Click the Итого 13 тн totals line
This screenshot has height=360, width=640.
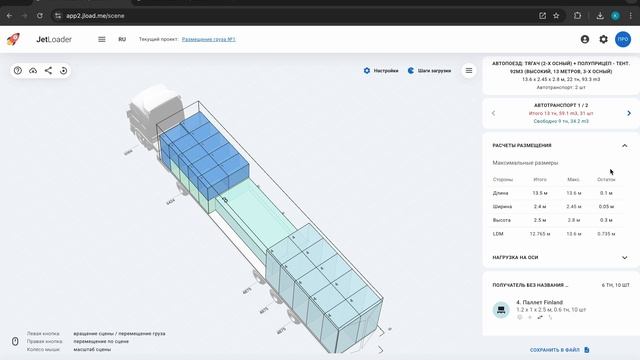coord(561,113)
